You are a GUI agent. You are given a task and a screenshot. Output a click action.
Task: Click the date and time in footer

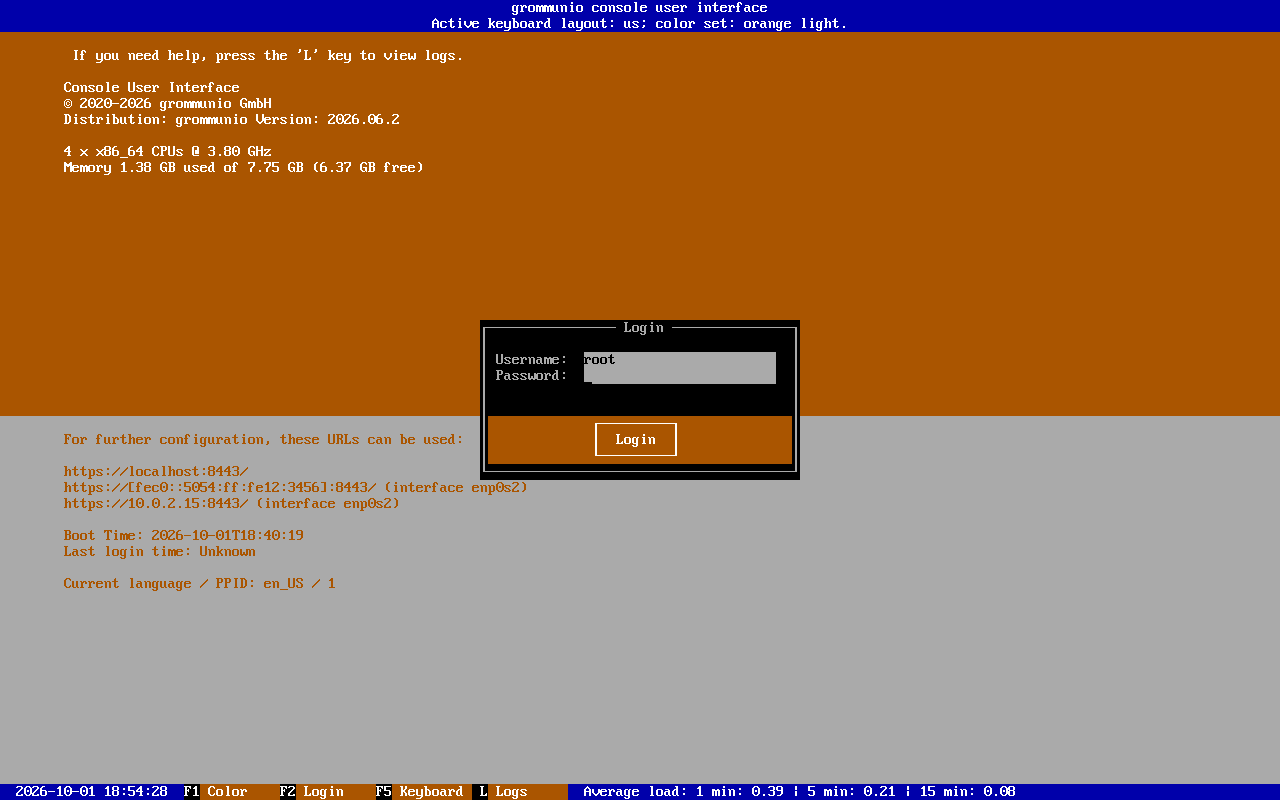92,792
